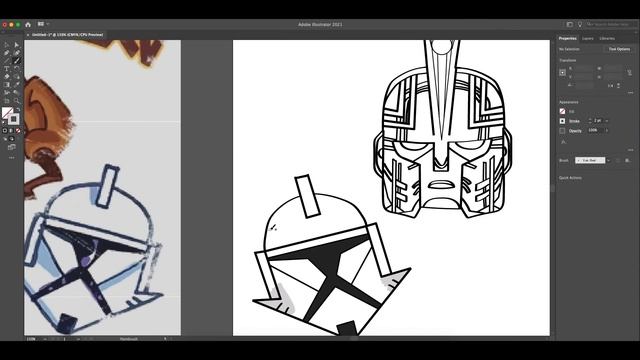Image resolution: width=640 pixels, height=360 pixels.
Task: Close the Untitled-1 document tab
Action: tap(28, 35)
